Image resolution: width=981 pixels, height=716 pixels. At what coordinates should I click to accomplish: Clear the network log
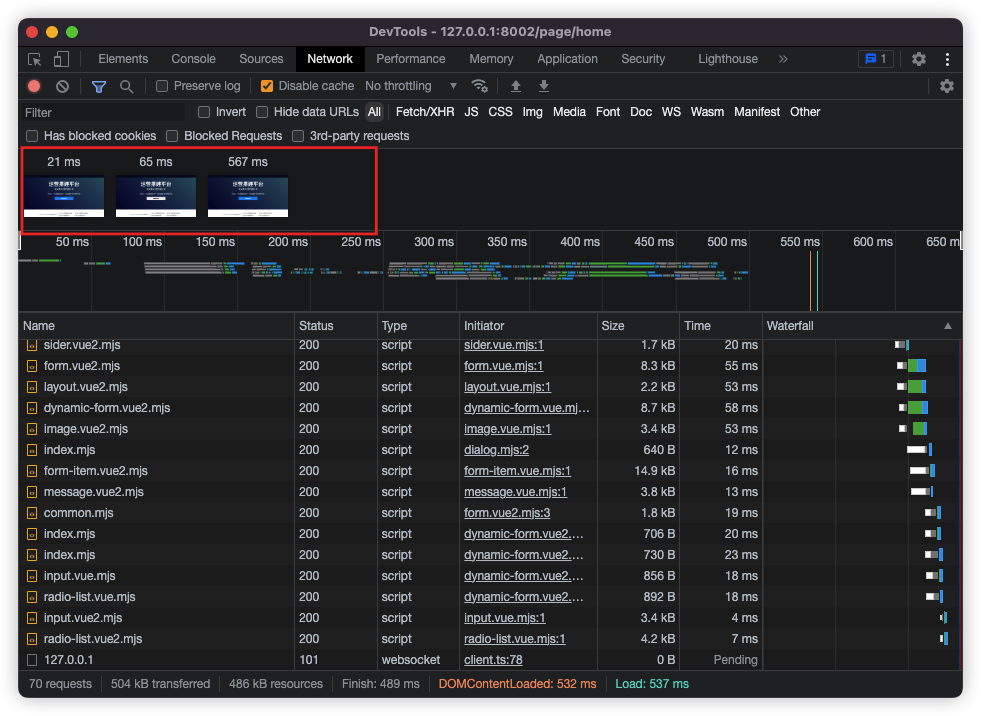point(62,87)
